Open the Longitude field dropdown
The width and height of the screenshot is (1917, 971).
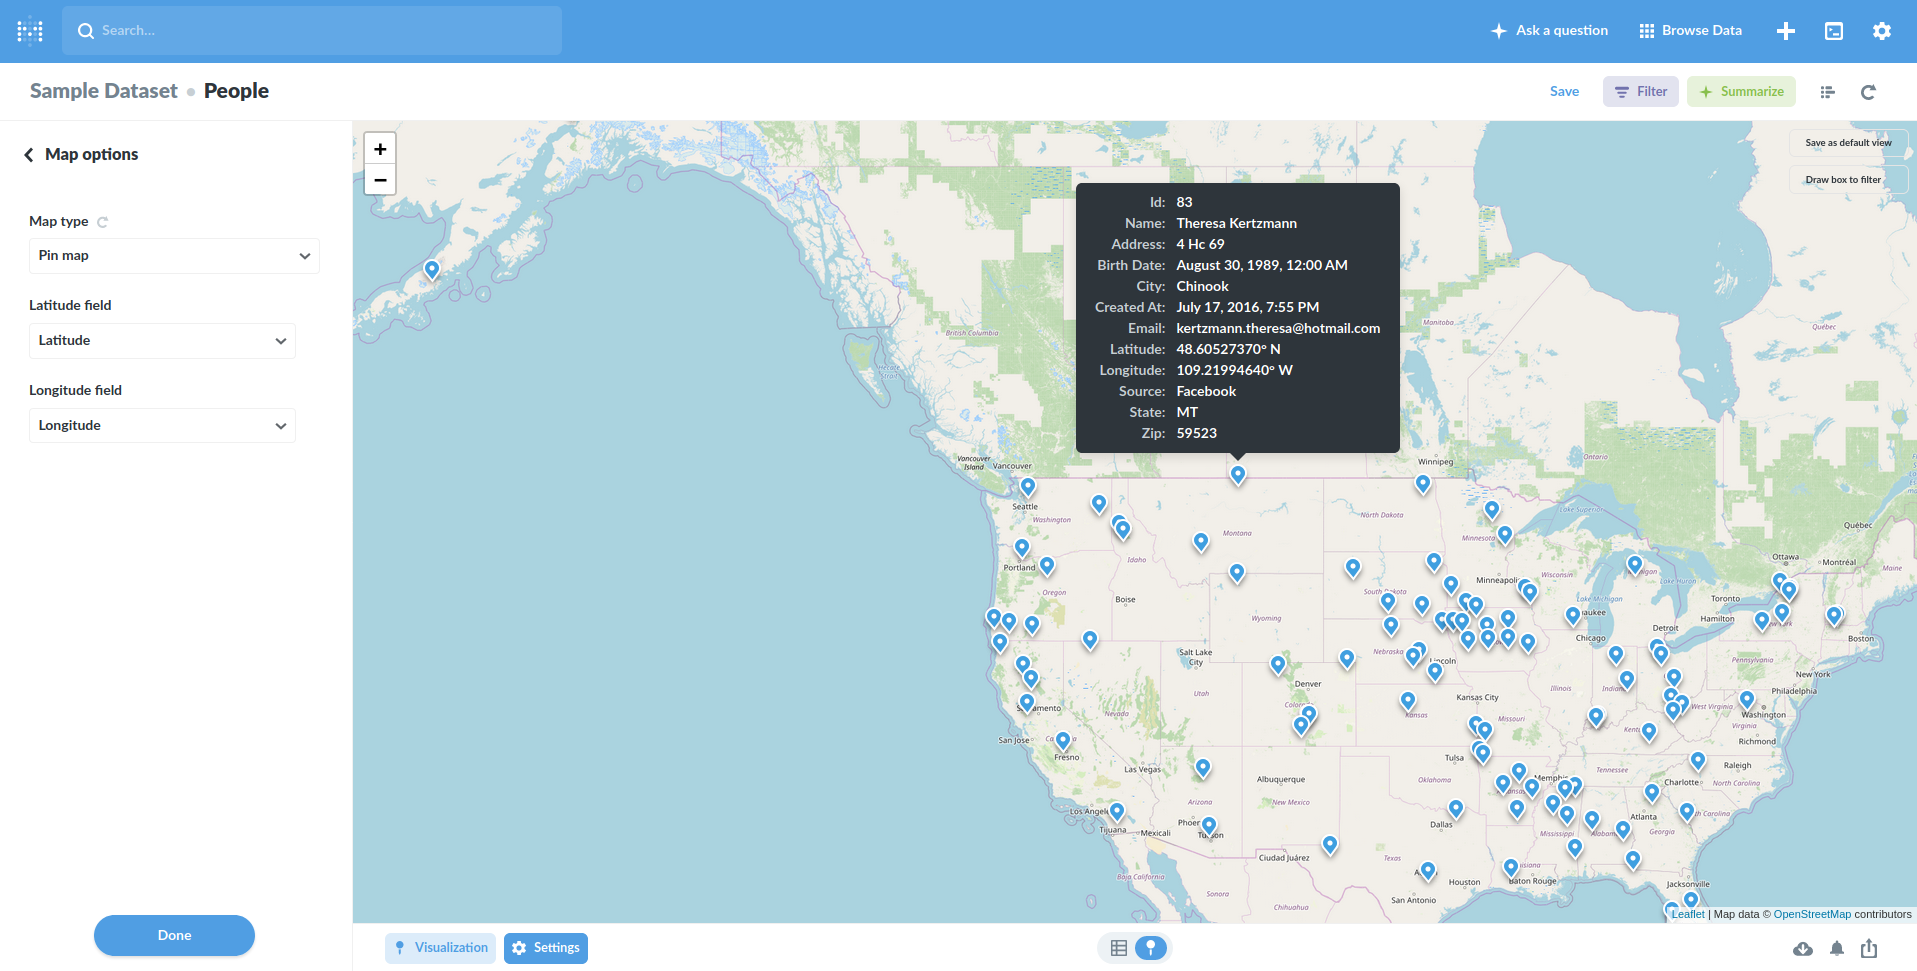161,425
